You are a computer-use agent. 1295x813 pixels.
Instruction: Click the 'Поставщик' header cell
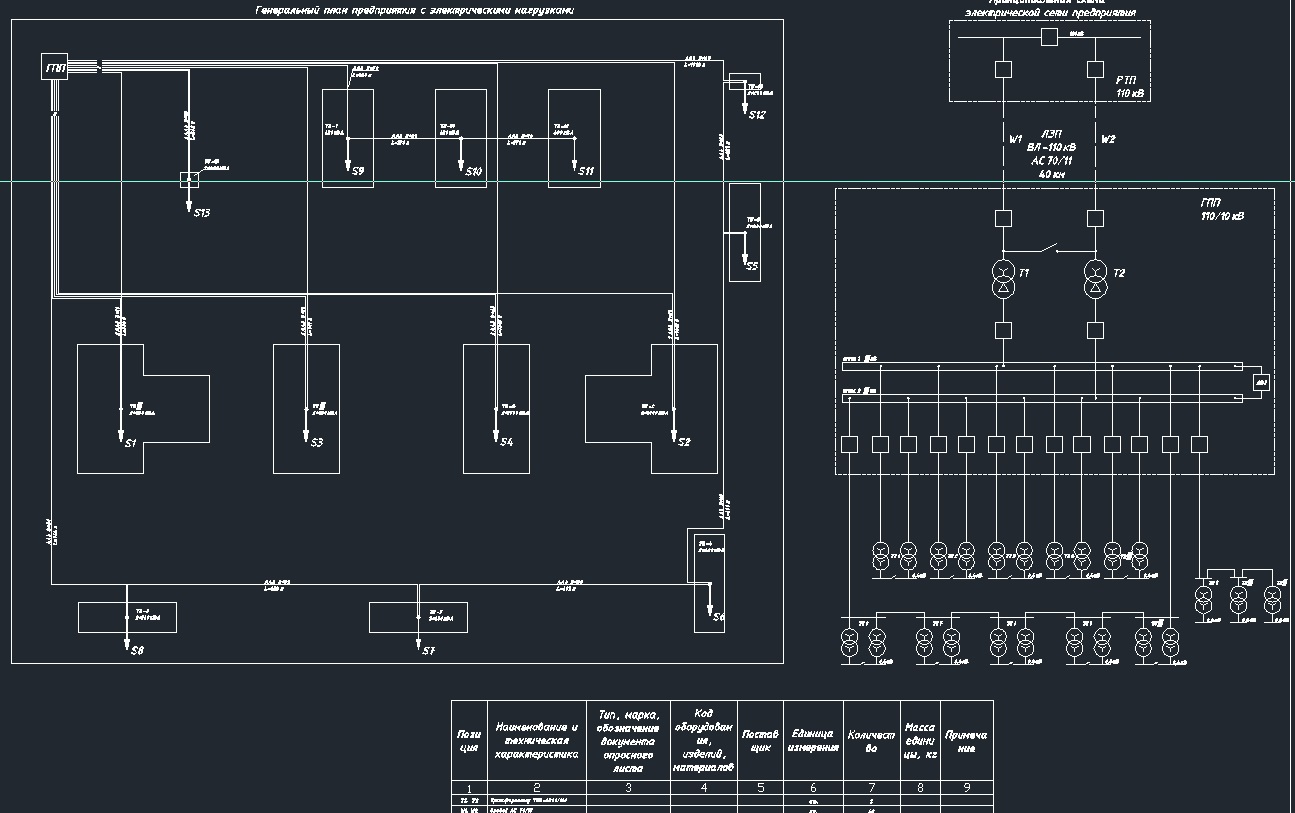[760, 741]
